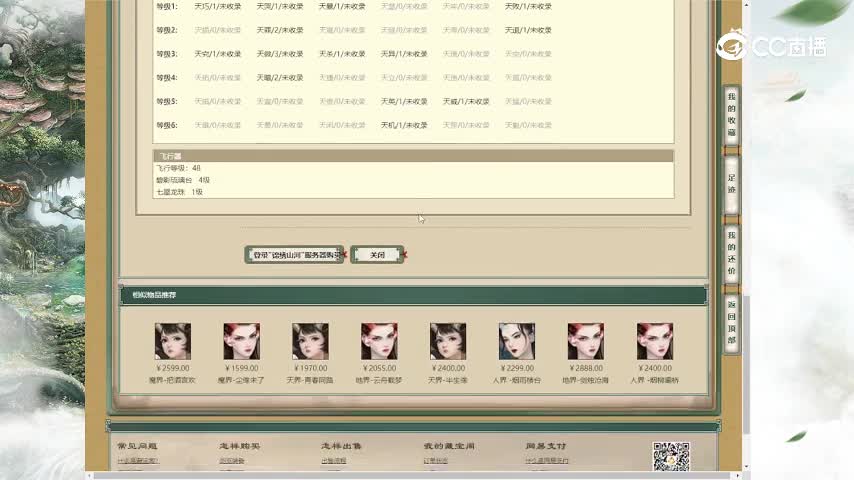Screen dimensions: 854x480
Task: Click the 常见问题 footer heading
Action: pos(137,446)
